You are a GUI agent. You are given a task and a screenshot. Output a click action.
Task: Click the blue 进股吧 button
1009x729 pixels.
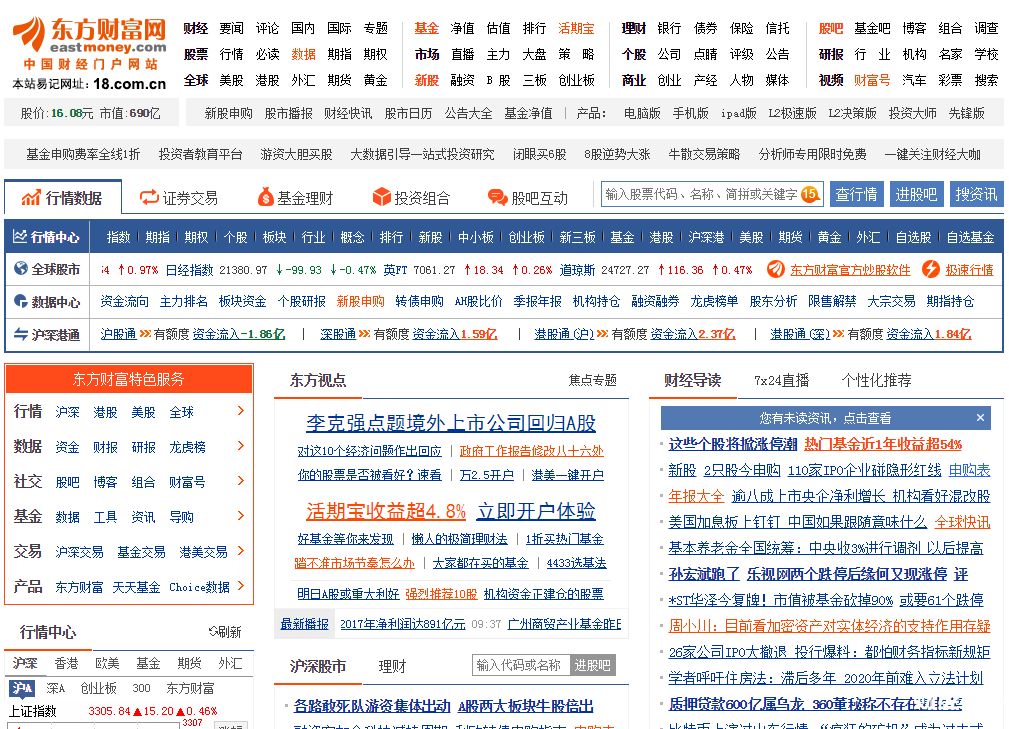click(916, 194)
